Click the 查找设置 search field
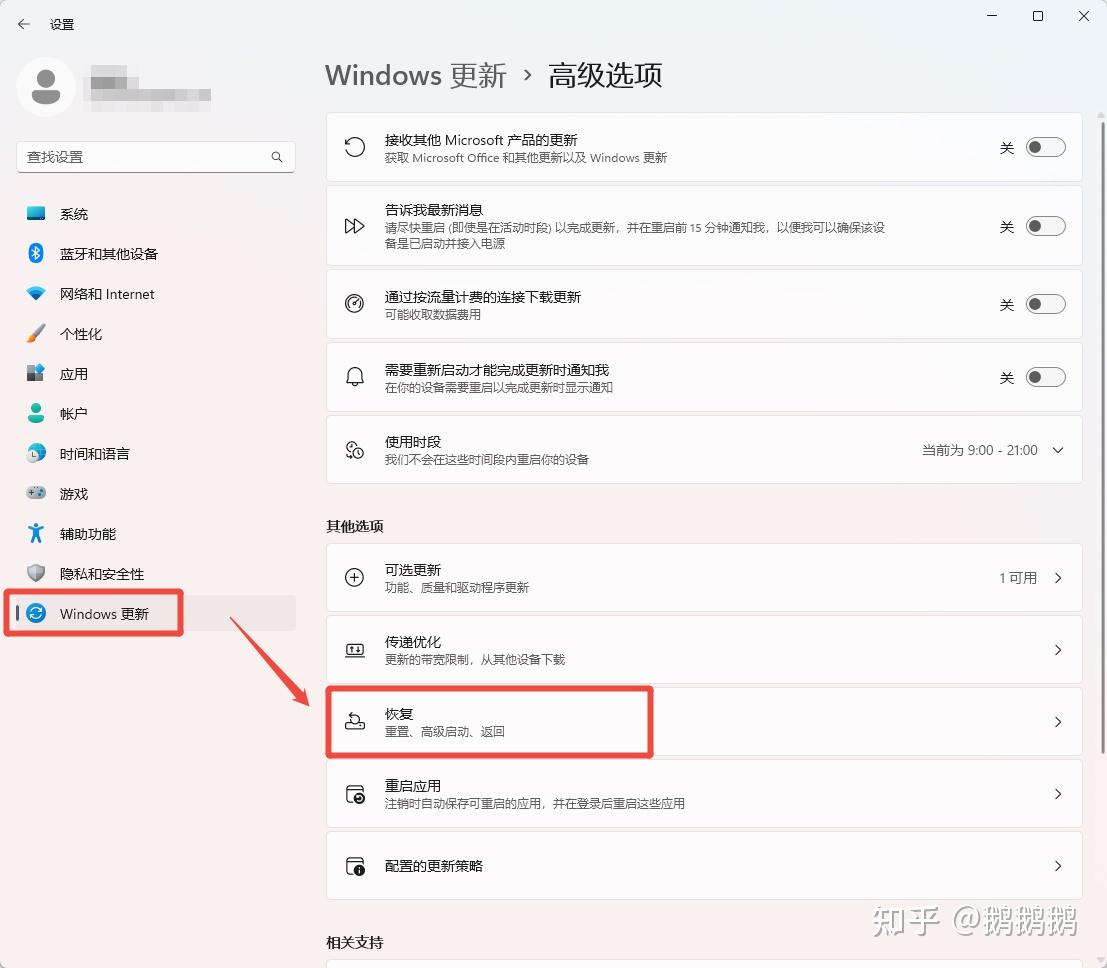1107x968 pixels. 155,157
